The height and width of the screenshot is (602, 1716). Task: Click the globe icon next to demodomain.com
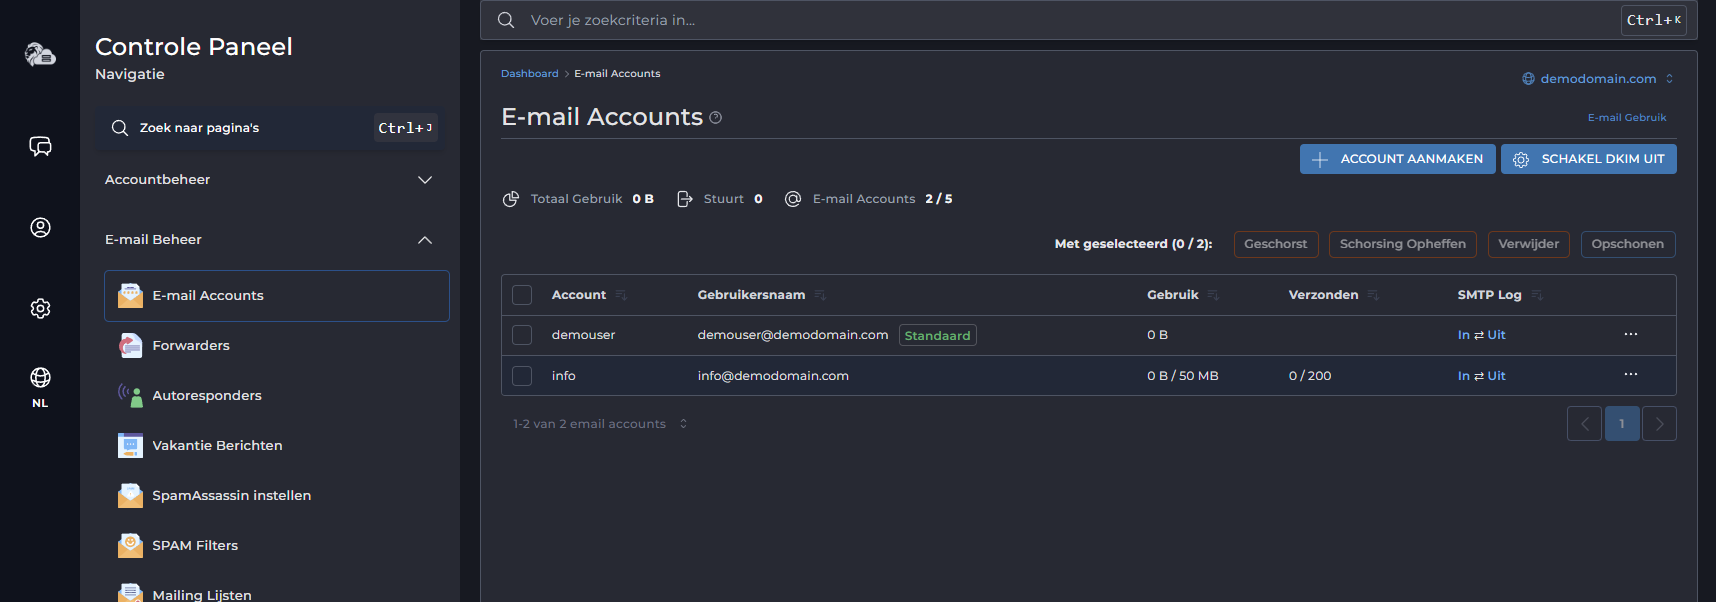tap(1528, 79)
